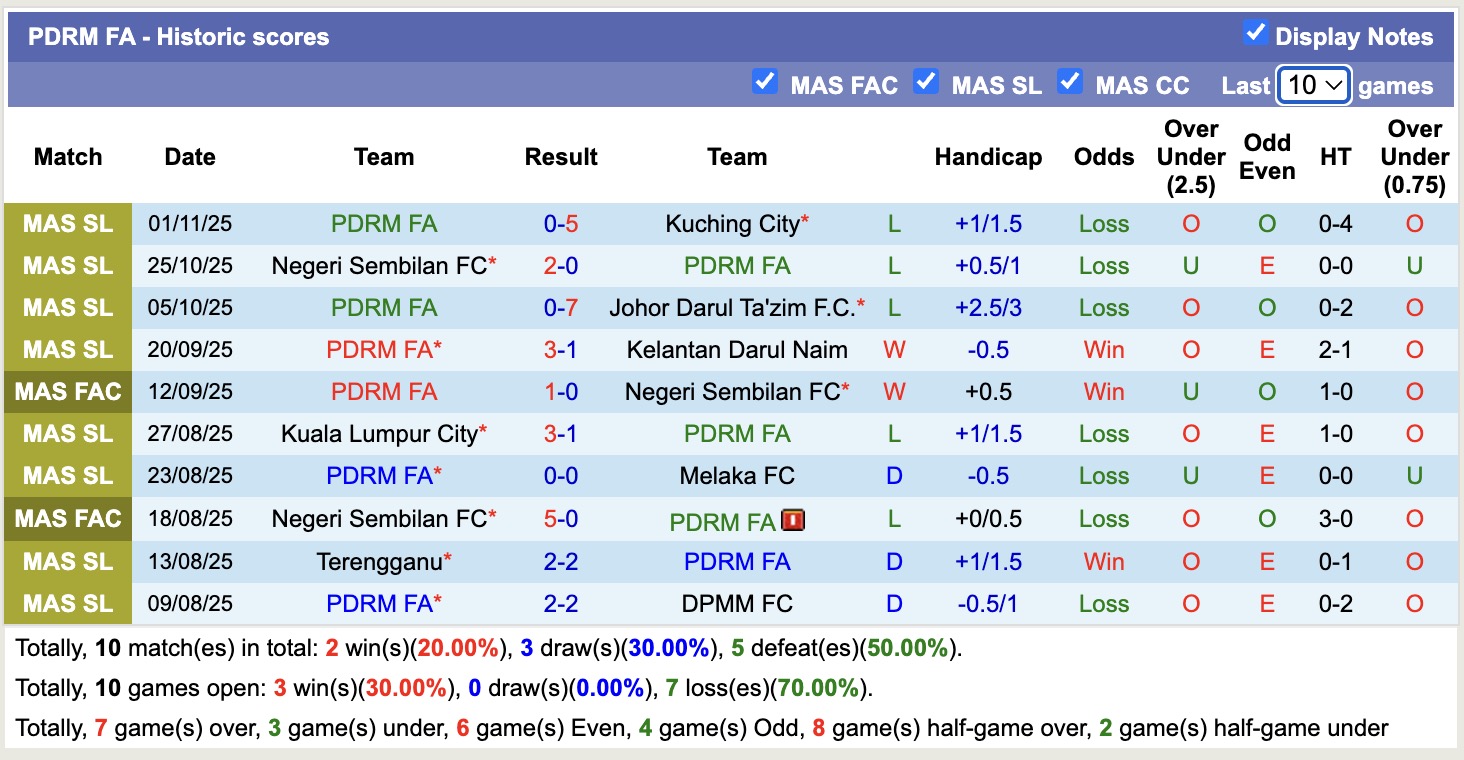The width and height of the screenshot is (1464, 760).
Task: Sort the table by the Date column
Action: [189, 157]
